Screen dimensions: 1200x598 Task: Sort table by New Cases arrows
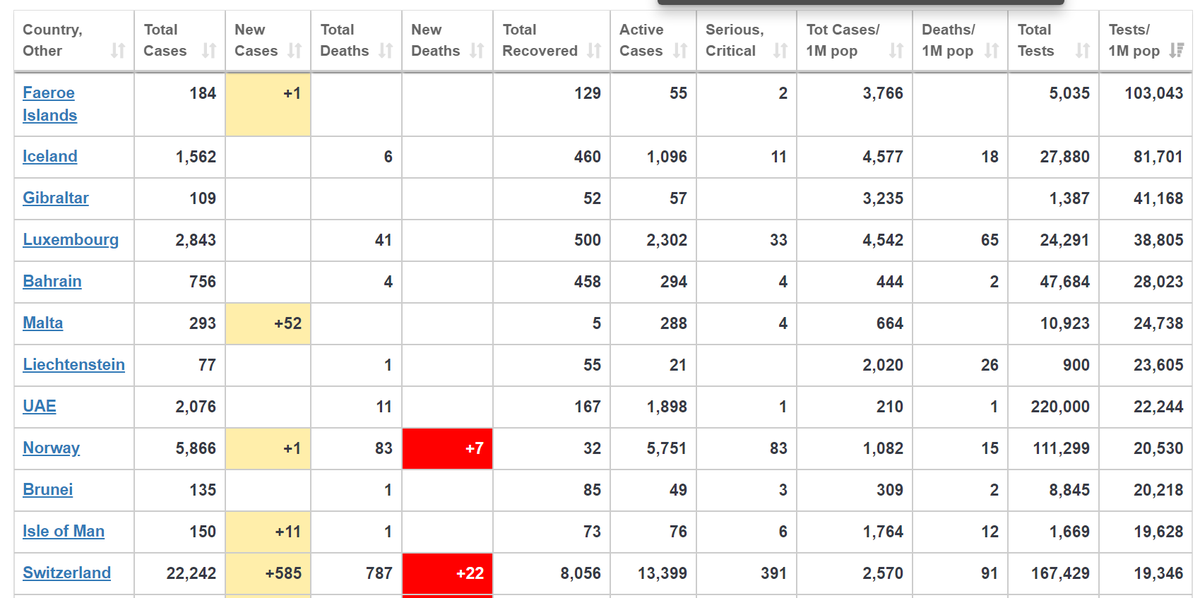[x=295, y=51]
